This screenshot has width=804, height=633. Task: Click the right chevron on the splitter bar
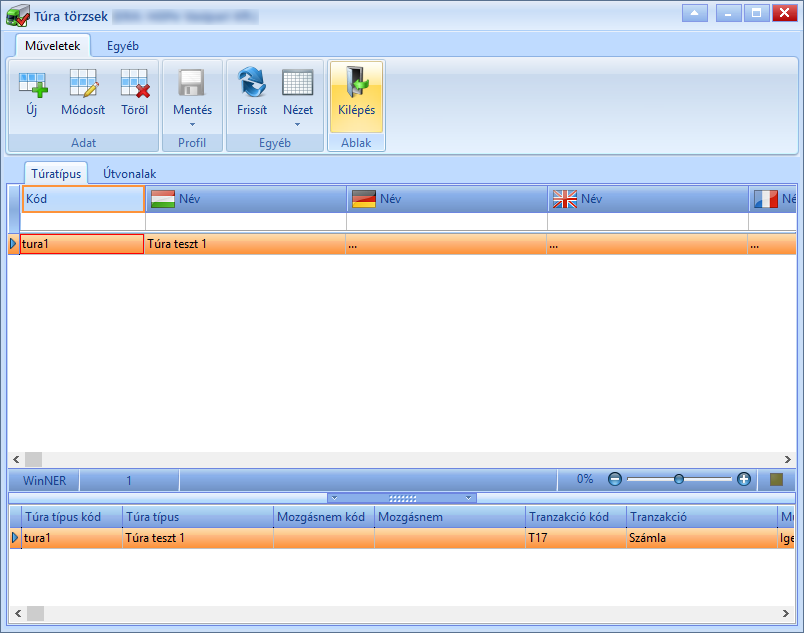click(468, 498)
